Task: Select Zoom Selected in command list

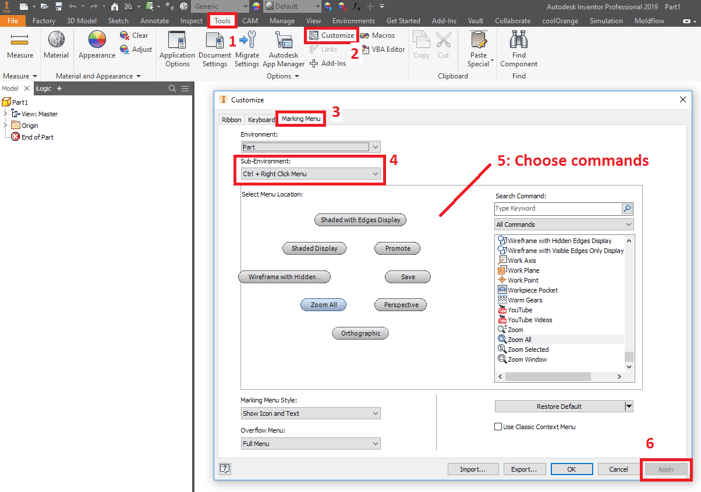Action: coord(528,349)
